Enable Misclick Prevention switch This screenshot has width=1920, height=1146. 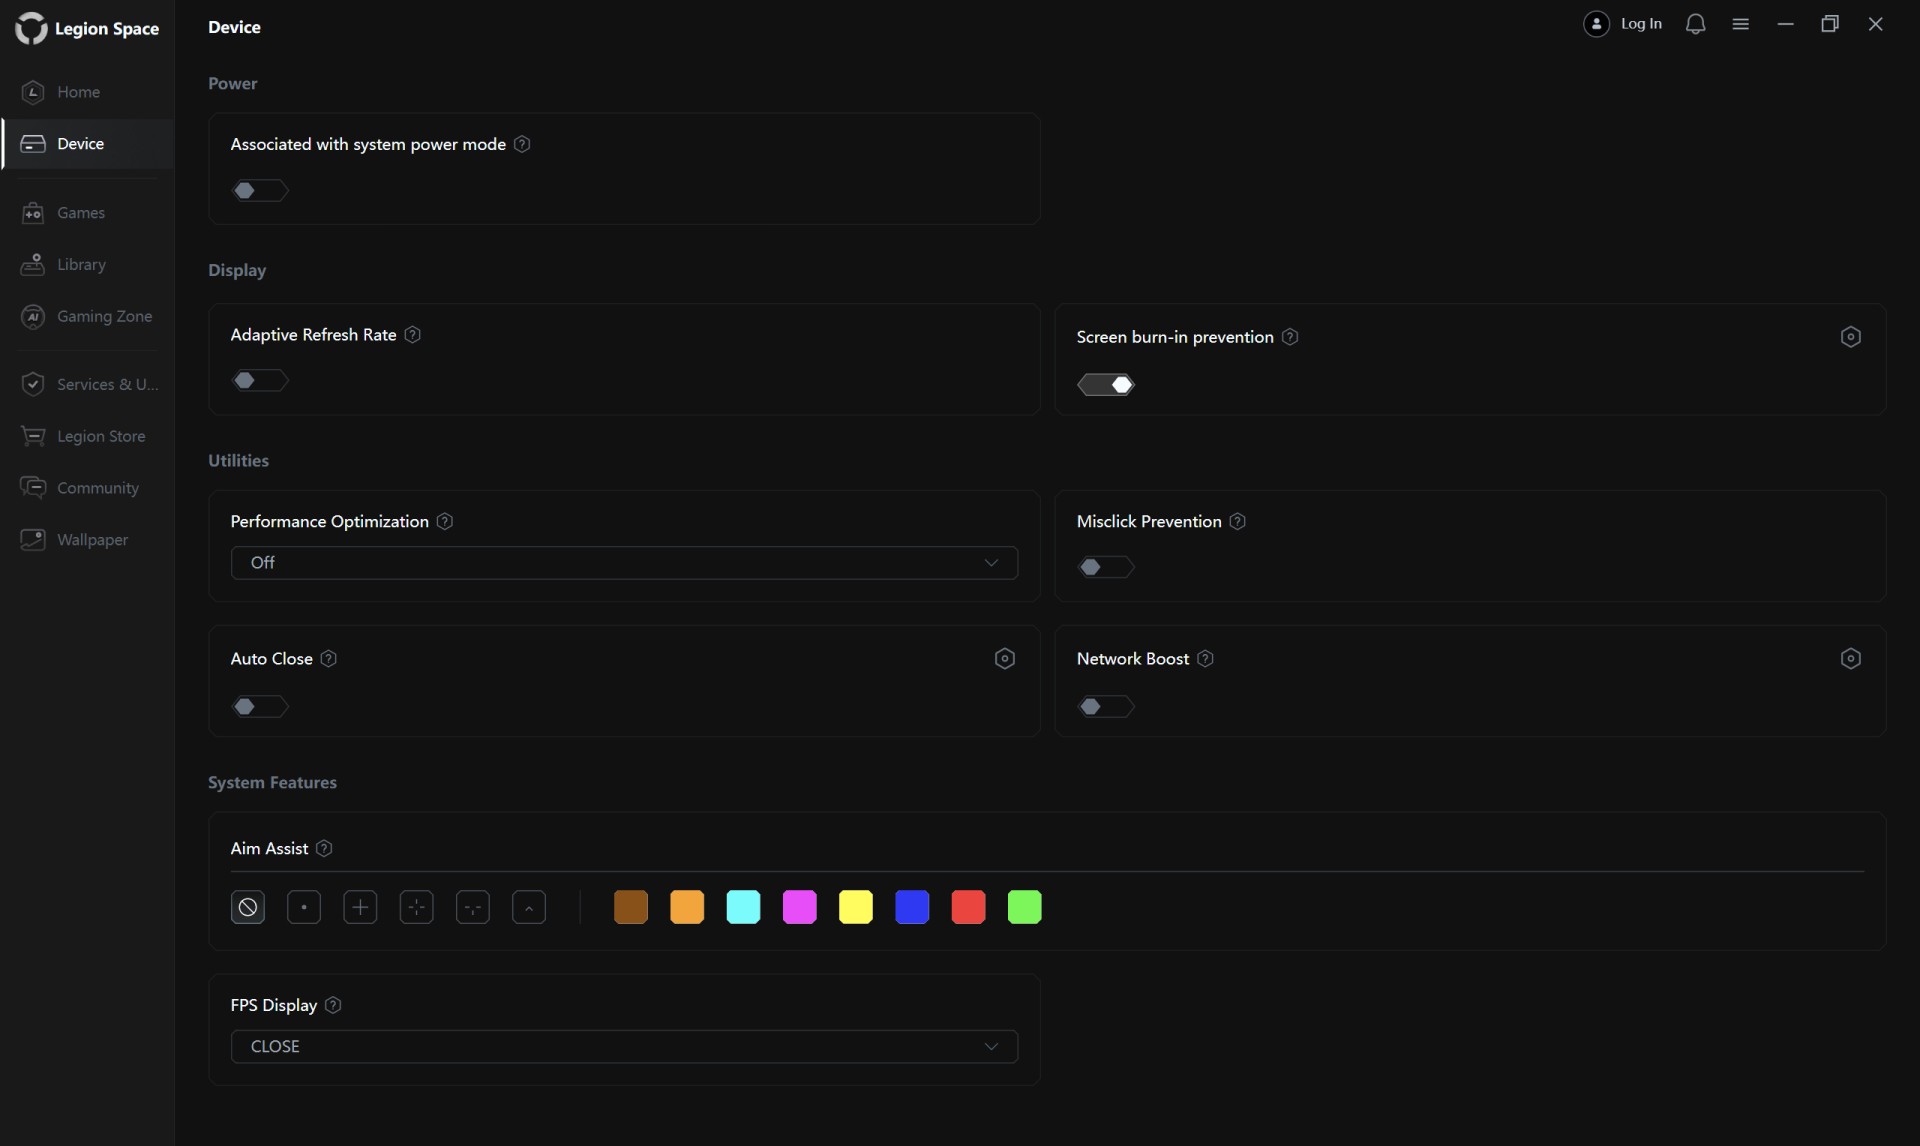(1105, 567)
